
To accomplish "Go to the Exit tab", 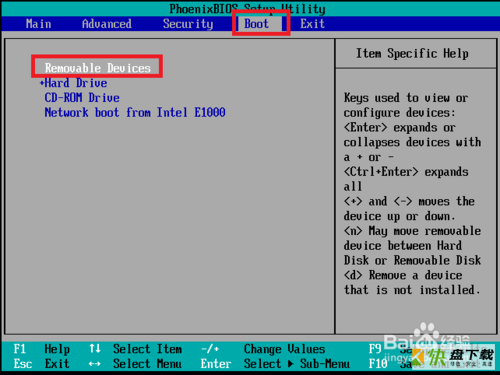I will (313, 24).
